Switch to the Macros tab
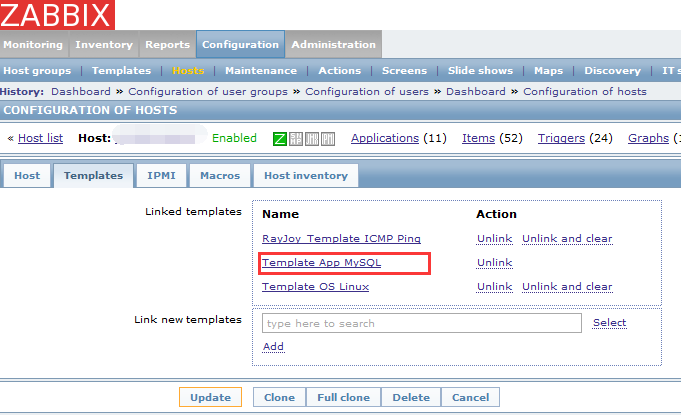The width and height of the screenshot is (681, 415). [x=220, y=175]
